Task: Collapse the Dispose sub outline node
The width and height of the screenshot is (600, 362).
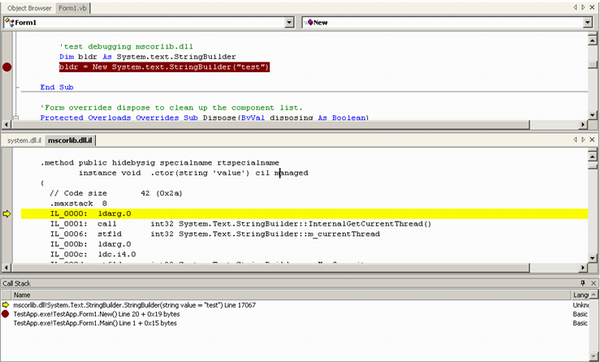Action: click(x=16, y=117)
